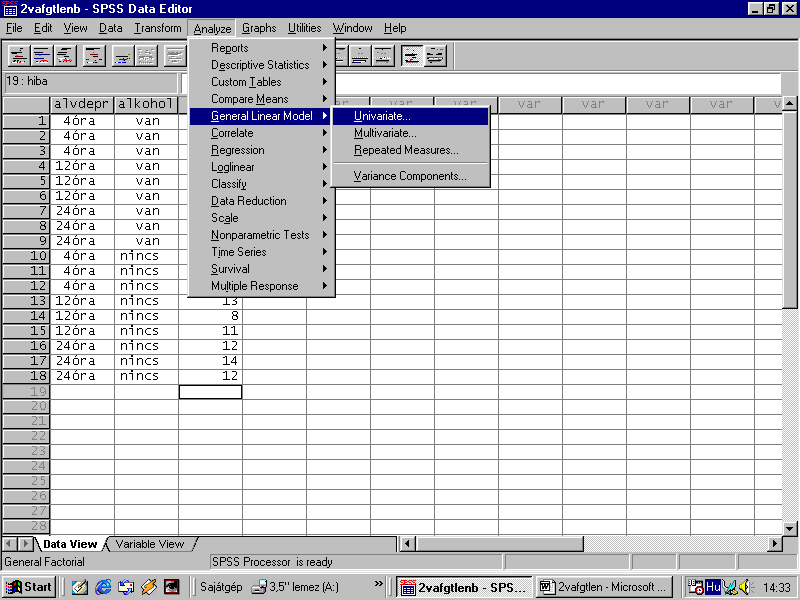Click the Hu language indicator
Viewport: 800px width, 600px height.
coord(712,587)
